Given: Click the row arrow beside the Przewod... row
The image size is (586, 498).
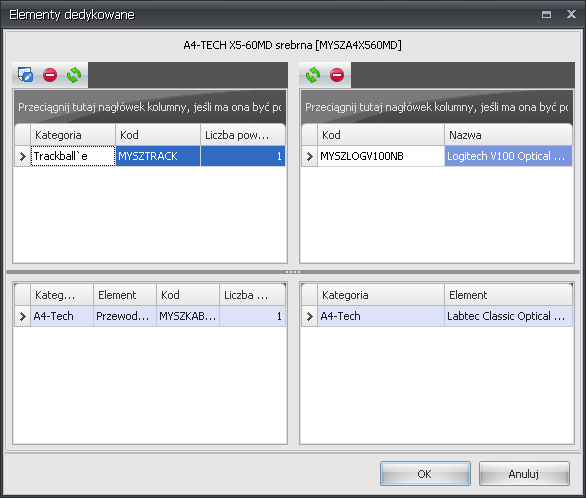Looking at the screenshot, I should [x=22, y=316].
